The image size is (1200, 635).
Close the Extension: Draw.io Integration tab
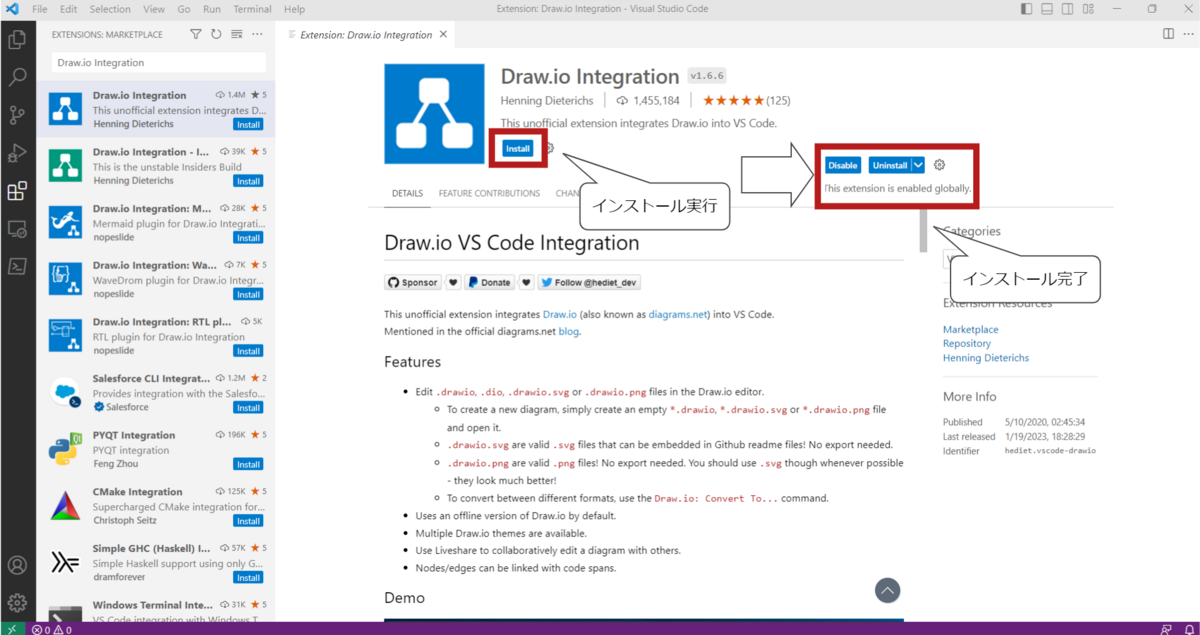coord(443,35)
